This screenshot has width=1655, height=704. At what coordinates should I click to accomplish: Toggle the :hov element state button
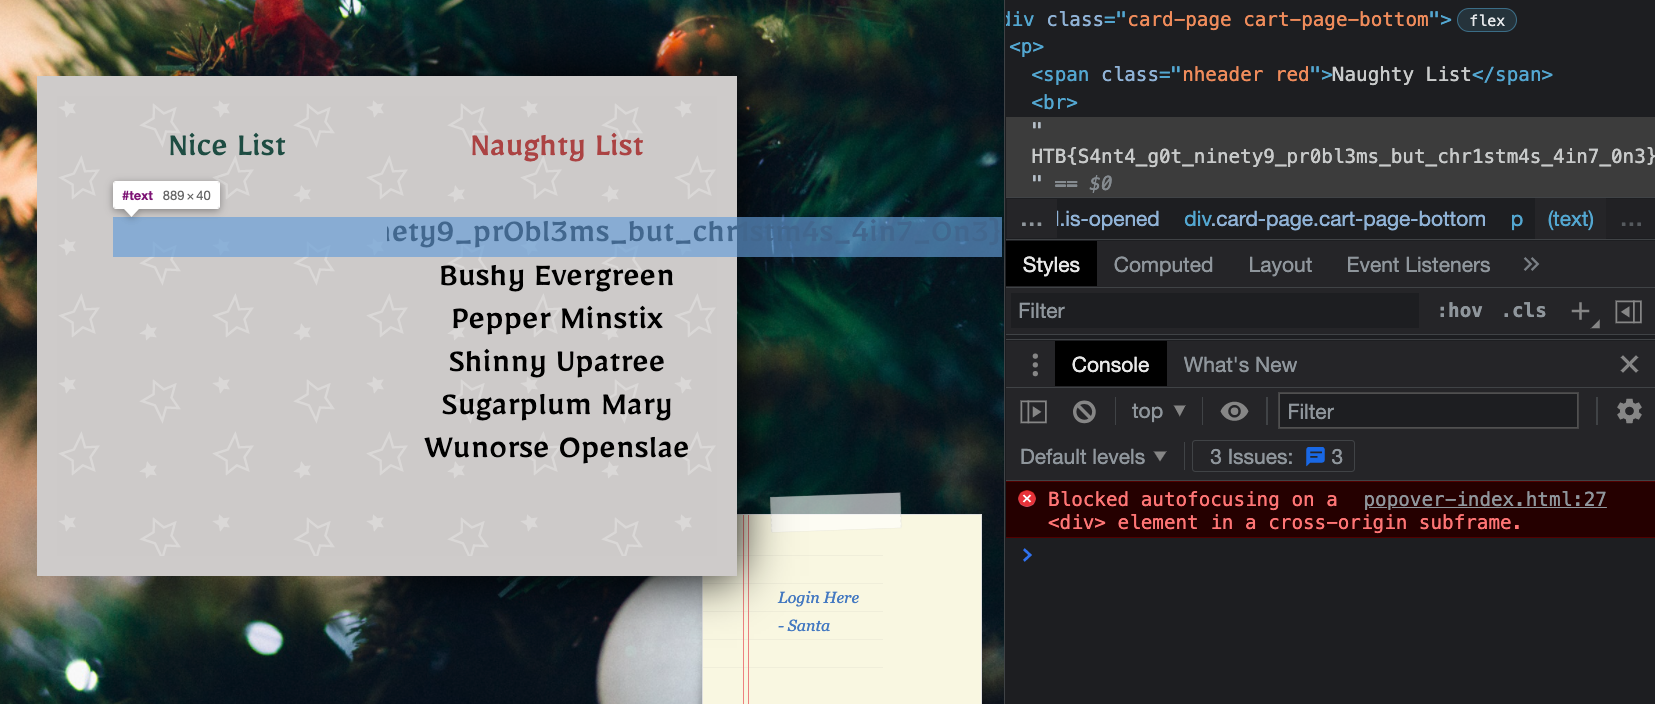point(1460,311)
